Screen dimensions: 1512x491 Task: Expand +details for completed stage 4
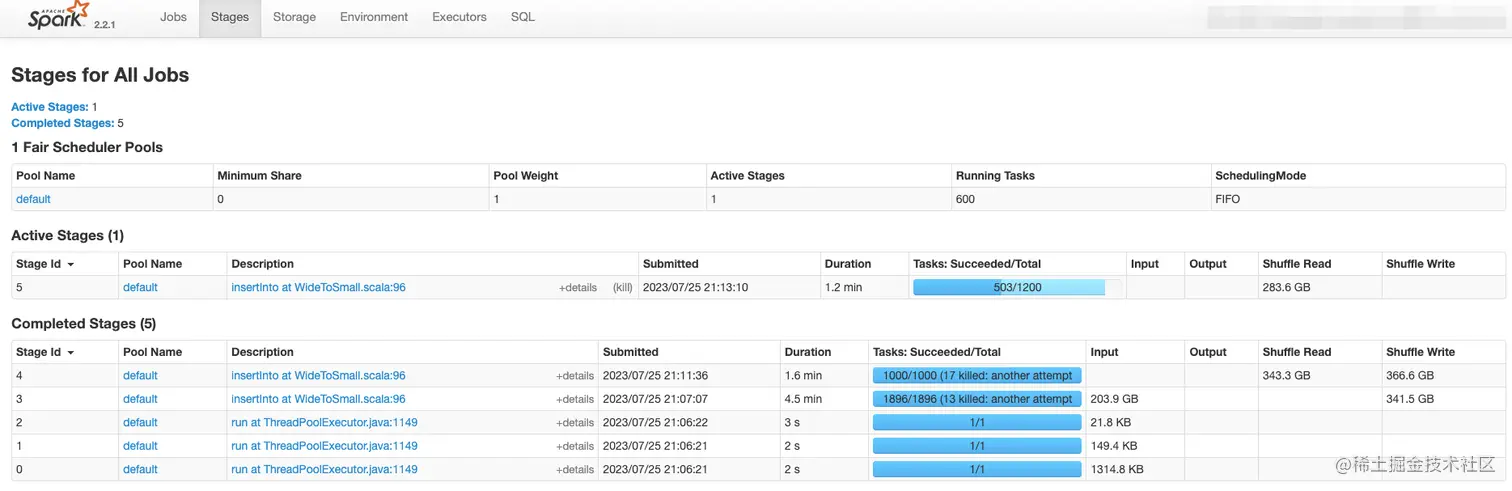click(x=575, y=376)
